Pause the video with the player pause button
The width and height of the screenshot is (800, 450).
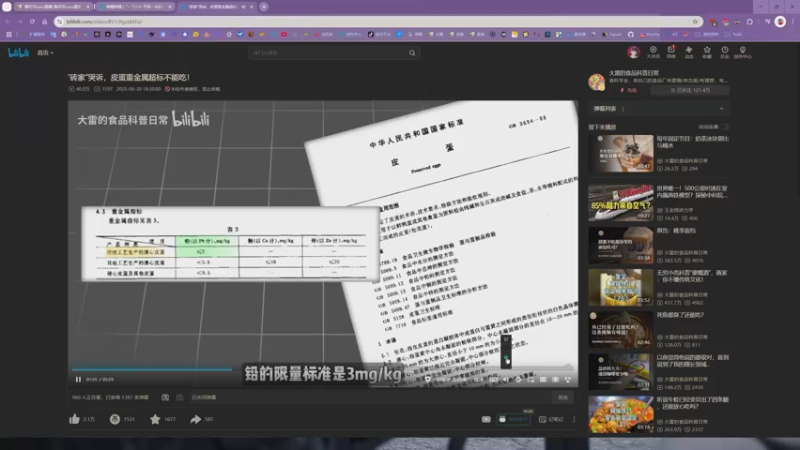(78, 379)
